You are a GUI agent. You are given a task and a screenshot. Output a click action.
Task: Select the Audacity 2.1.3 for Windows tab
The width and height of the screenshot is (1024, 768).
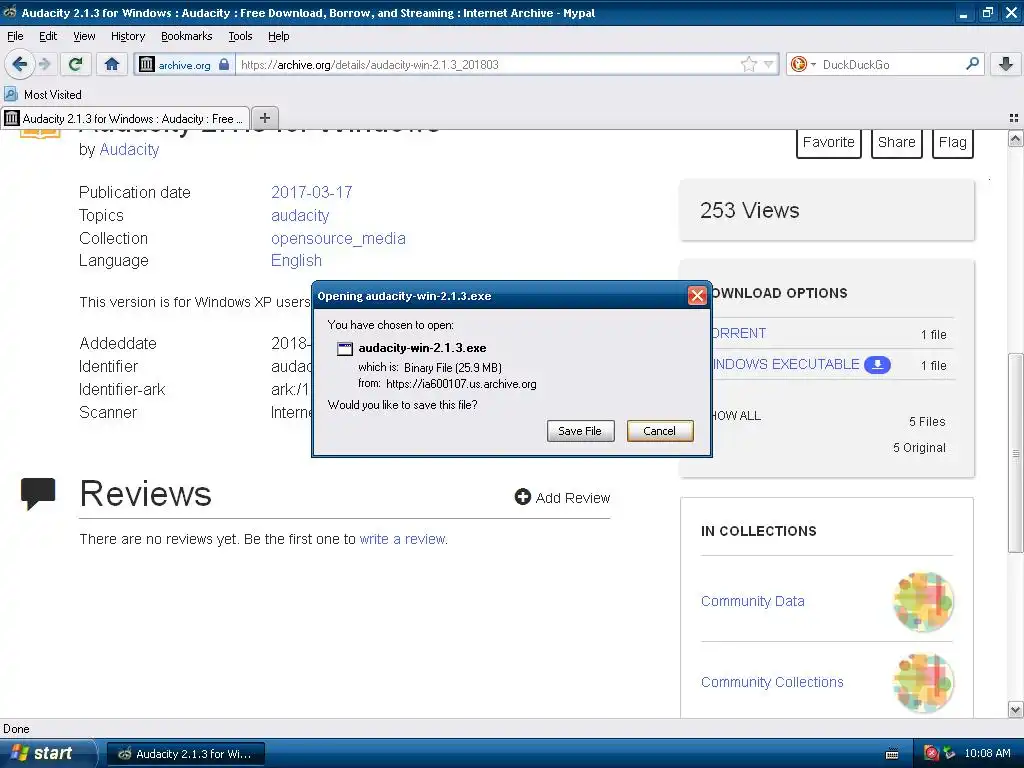point(125,118)
